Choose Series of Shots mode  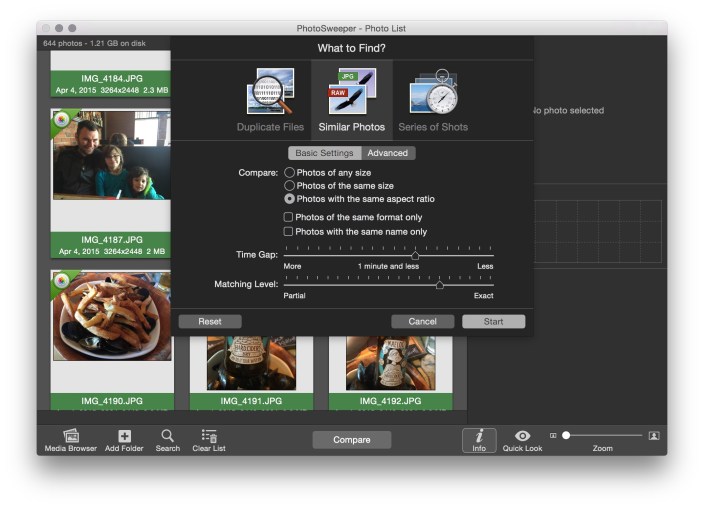433,98
